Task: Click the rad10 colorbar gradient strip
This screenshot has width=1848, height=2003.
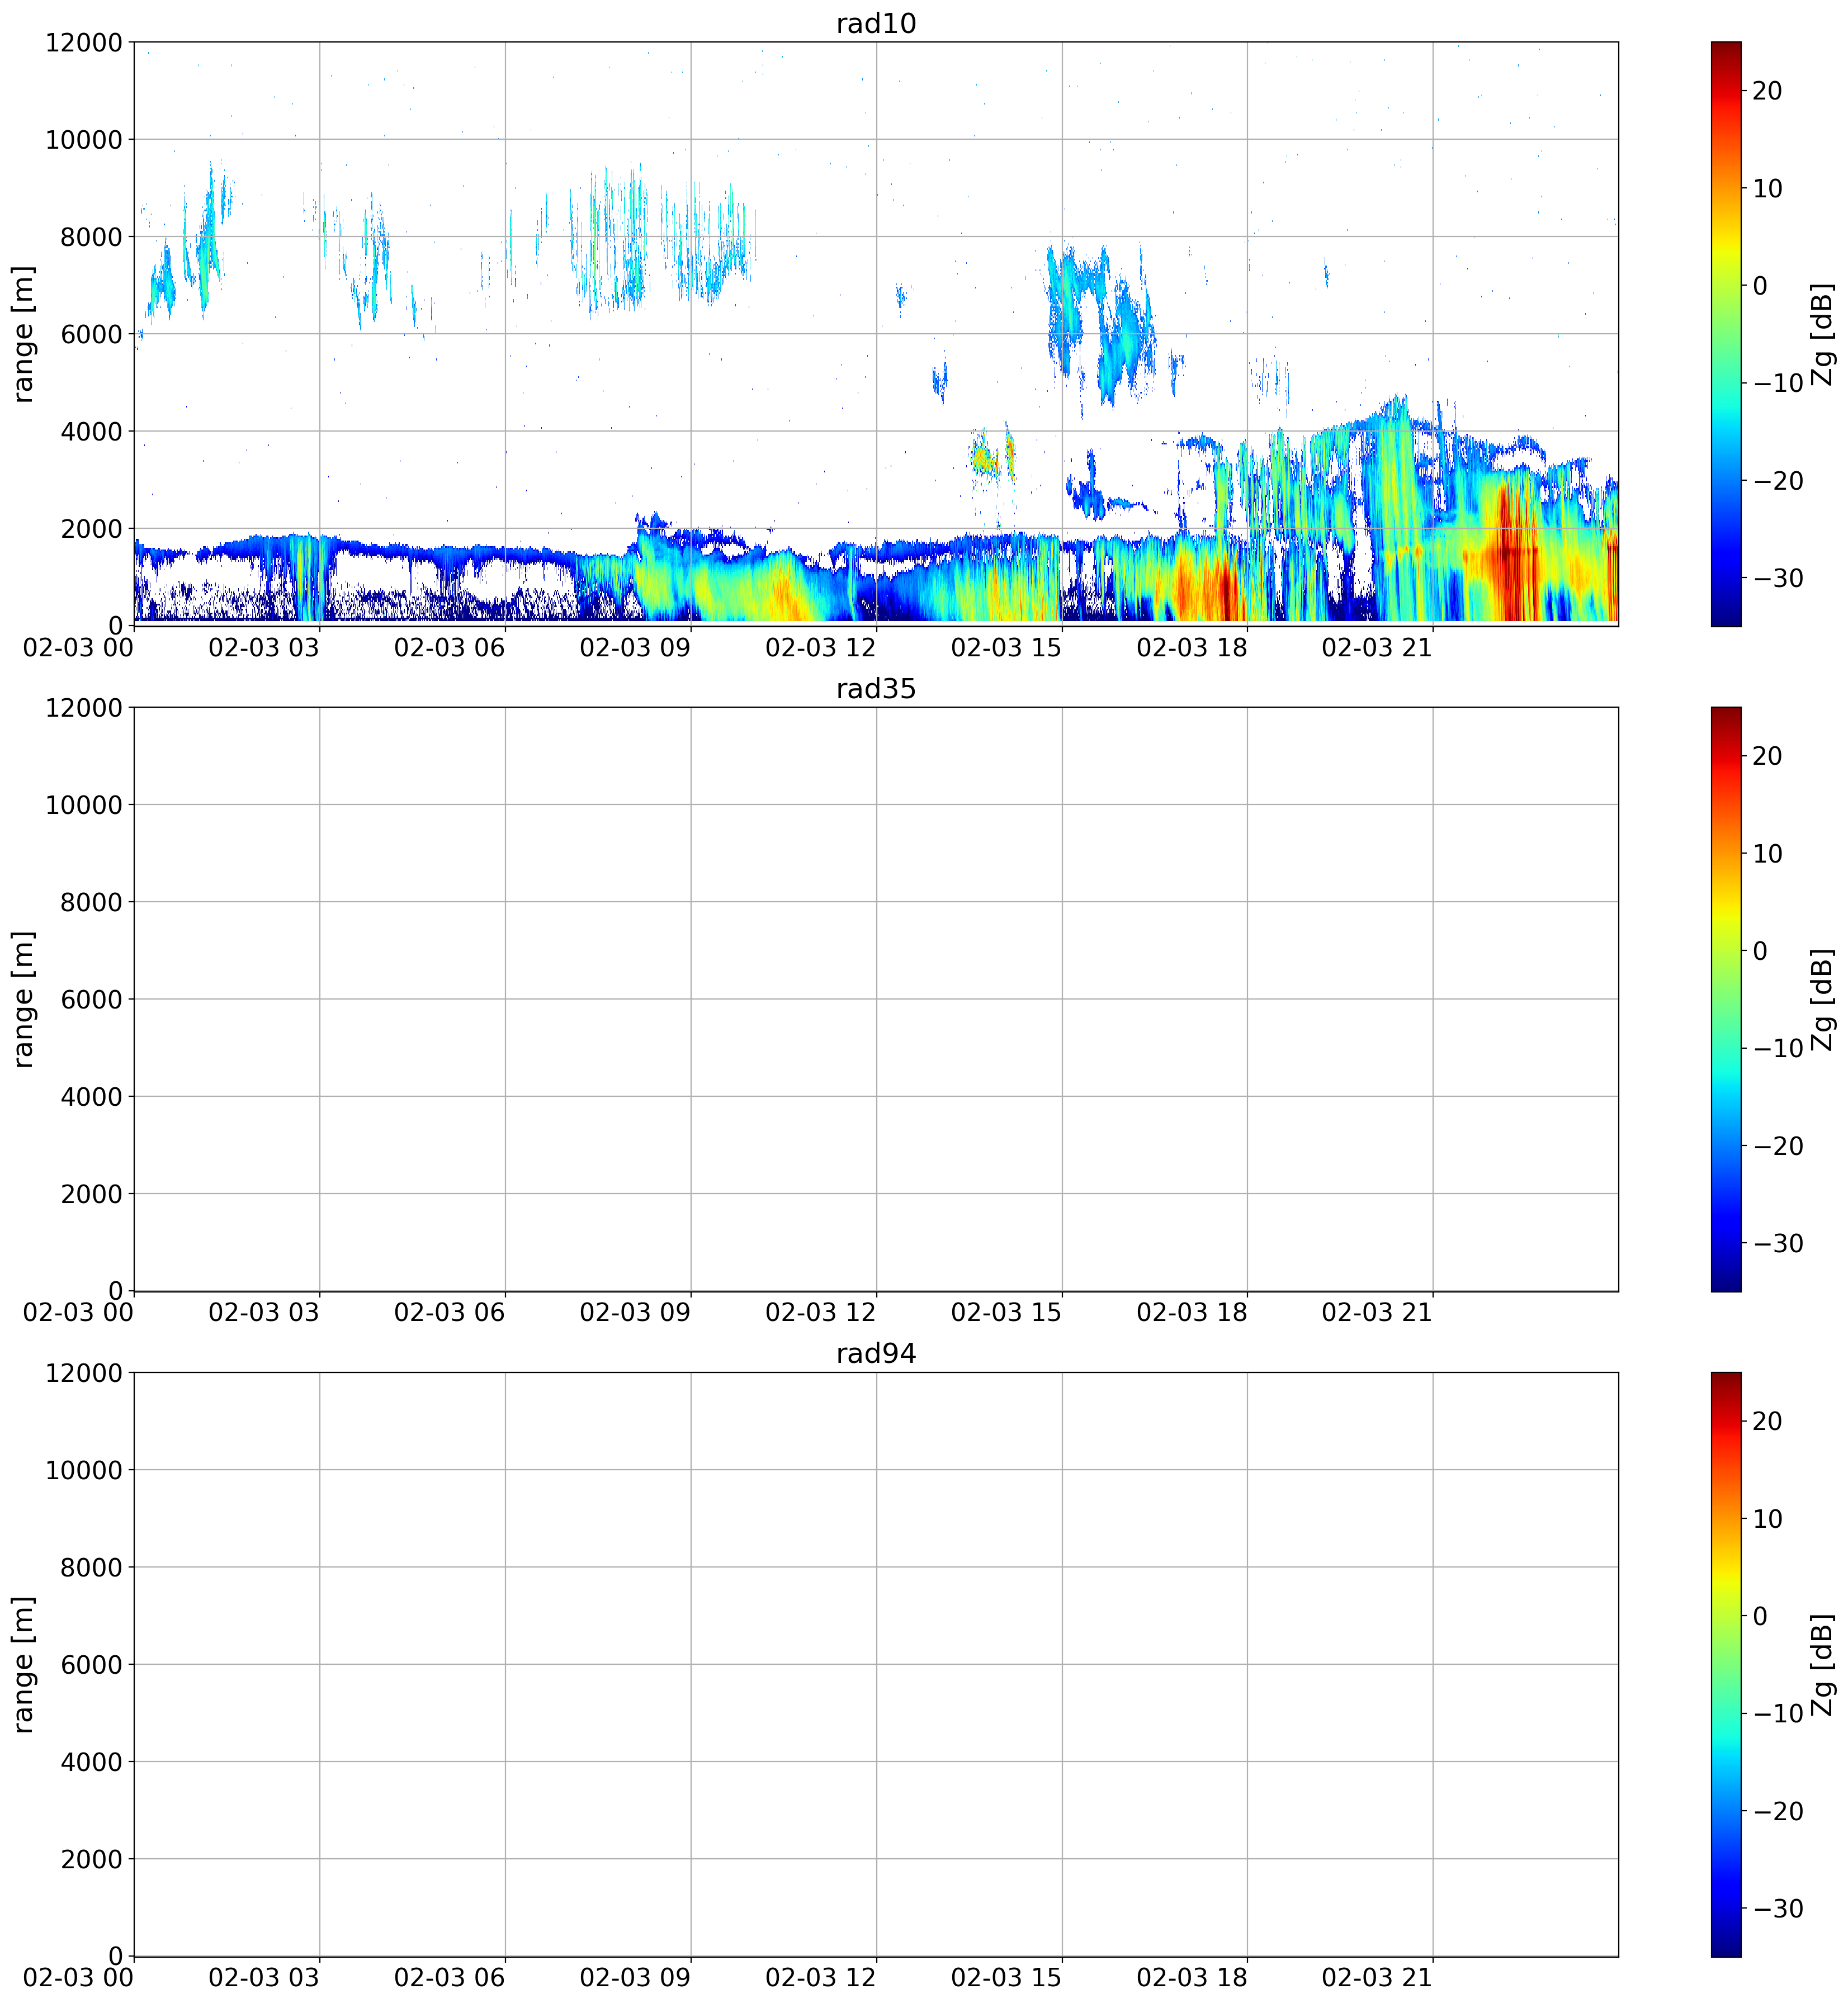Action: pos(1725,333)
